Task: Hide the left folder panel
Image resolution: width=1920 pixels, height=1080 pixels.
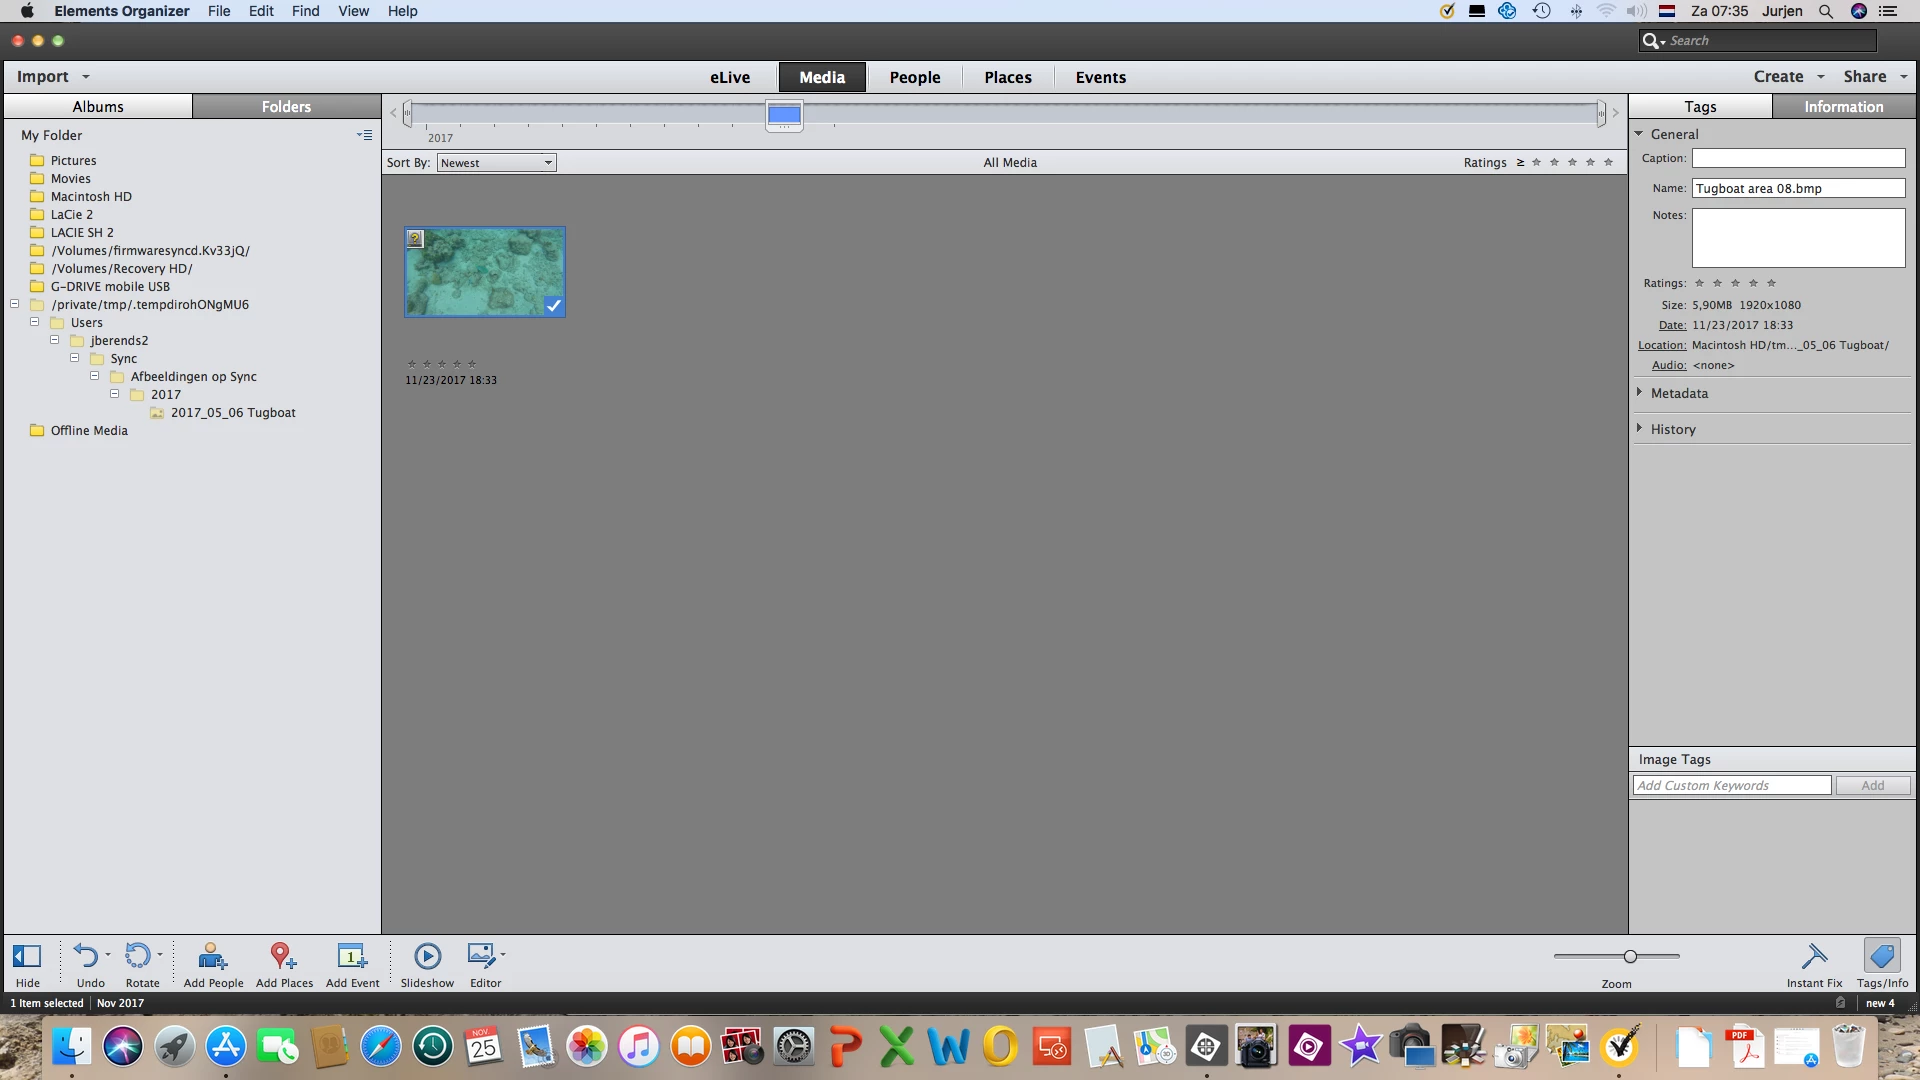Action: click(27, 957)
